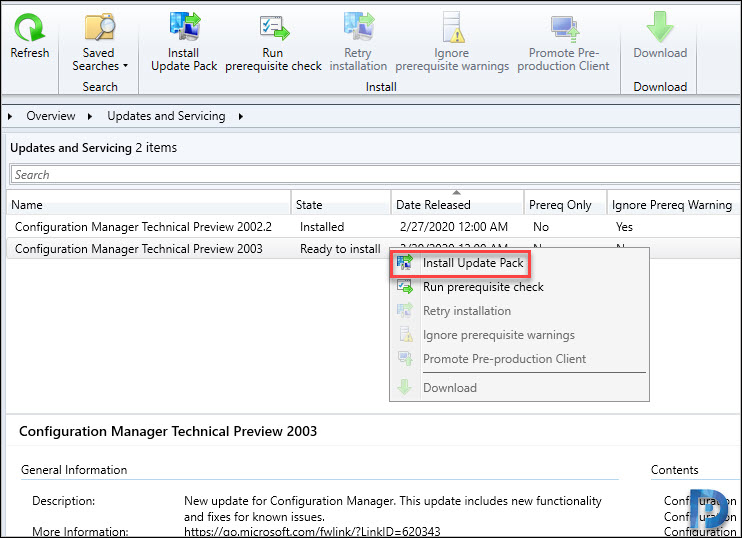The width and height of the screenshot is (742, 538).
Task: Click Download arrow icon in context menu
Action: coord(405,387)
